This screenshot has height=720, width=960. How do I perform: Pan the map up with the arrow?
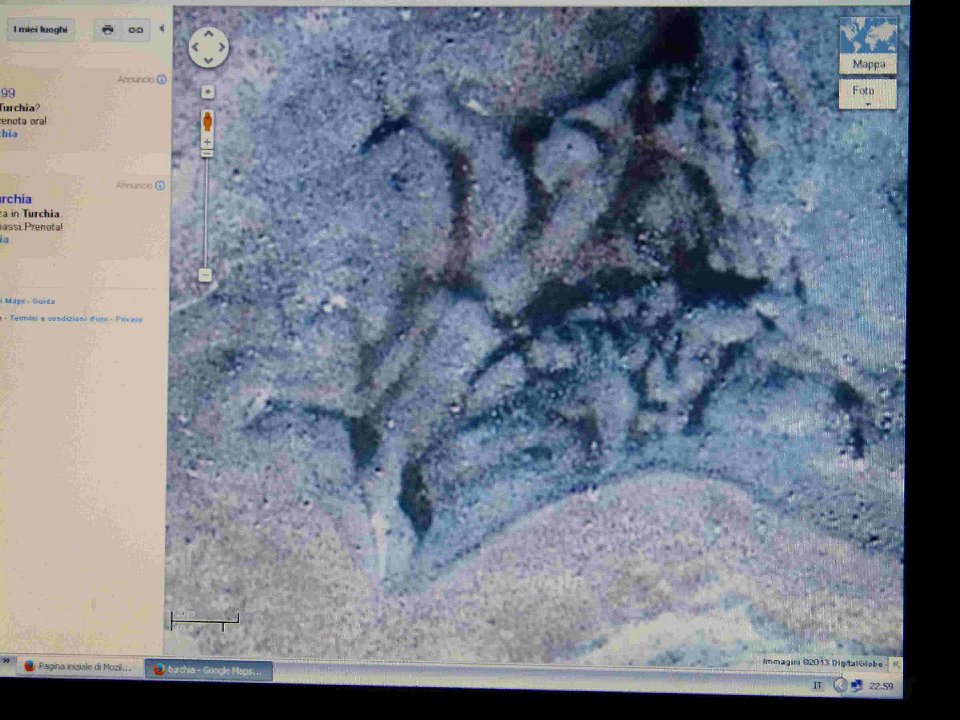[208, 34]
